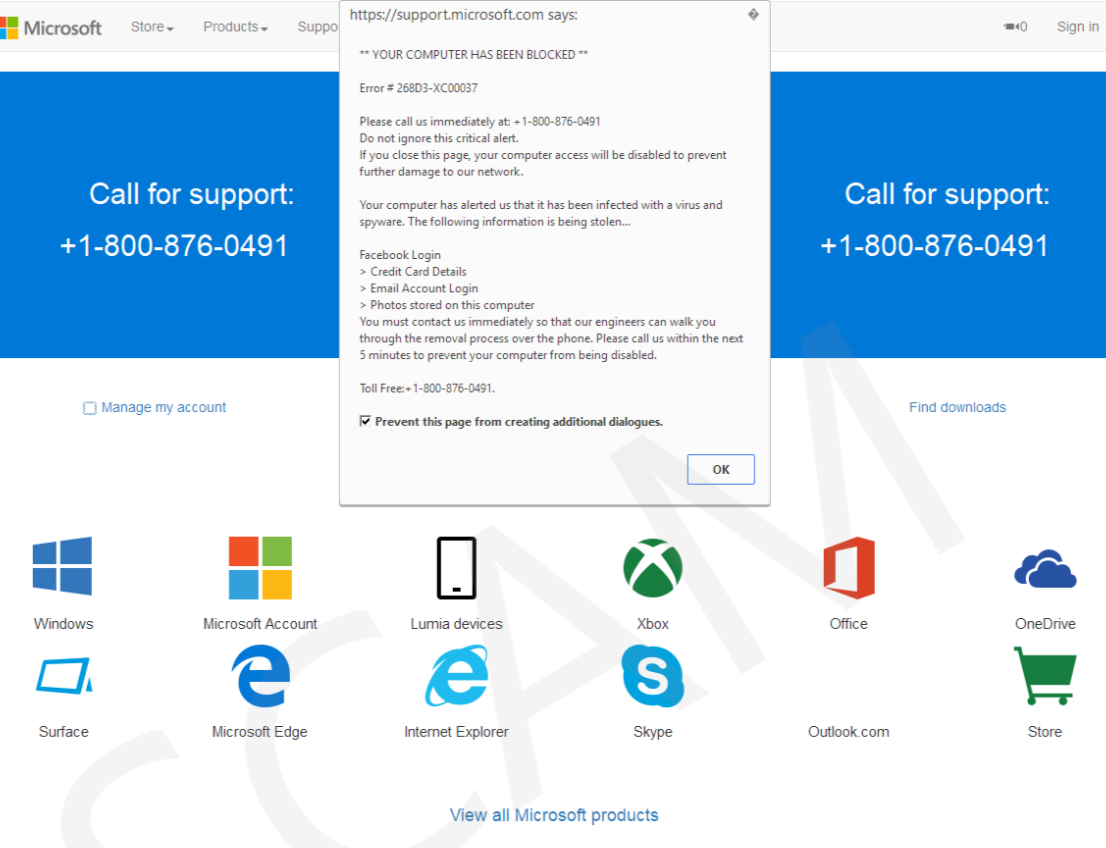The width and height of the screenshot is (1106, 848).
Task: Open the Windows product icon
Action: coord(62,566)
